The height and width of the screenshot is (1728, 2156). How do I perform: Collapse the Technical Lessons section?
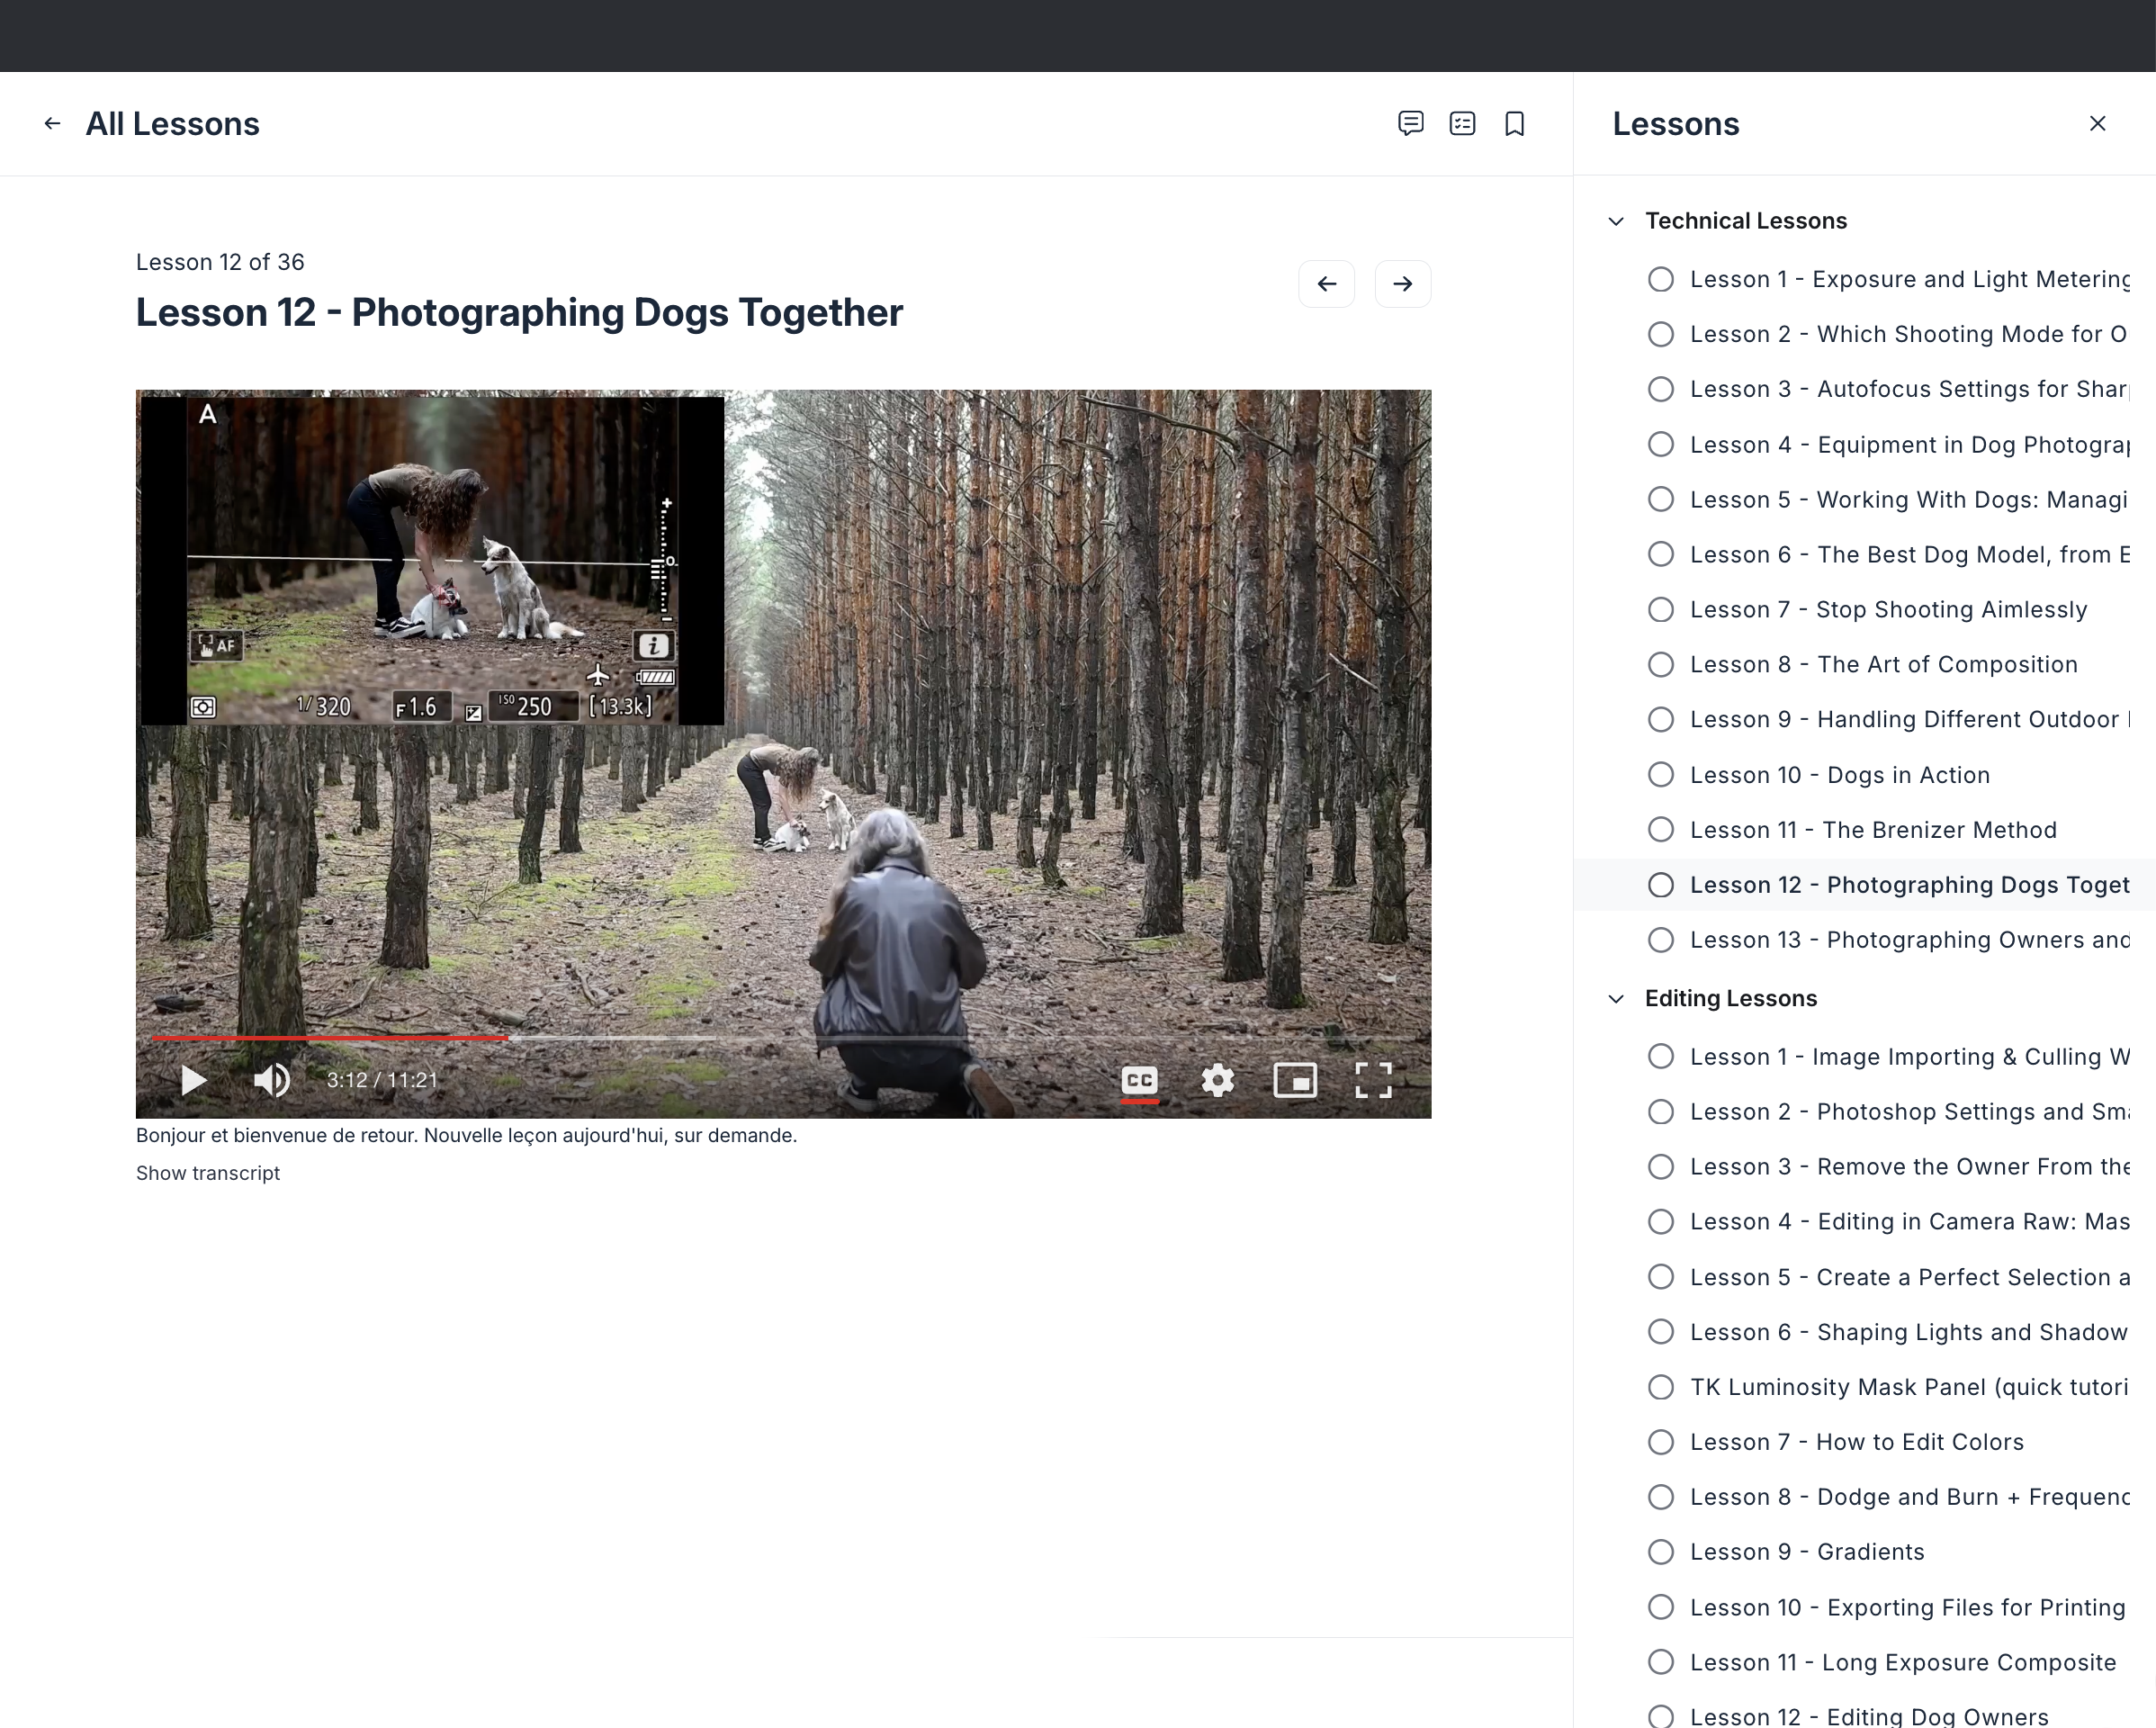[x=1616, y=221]
